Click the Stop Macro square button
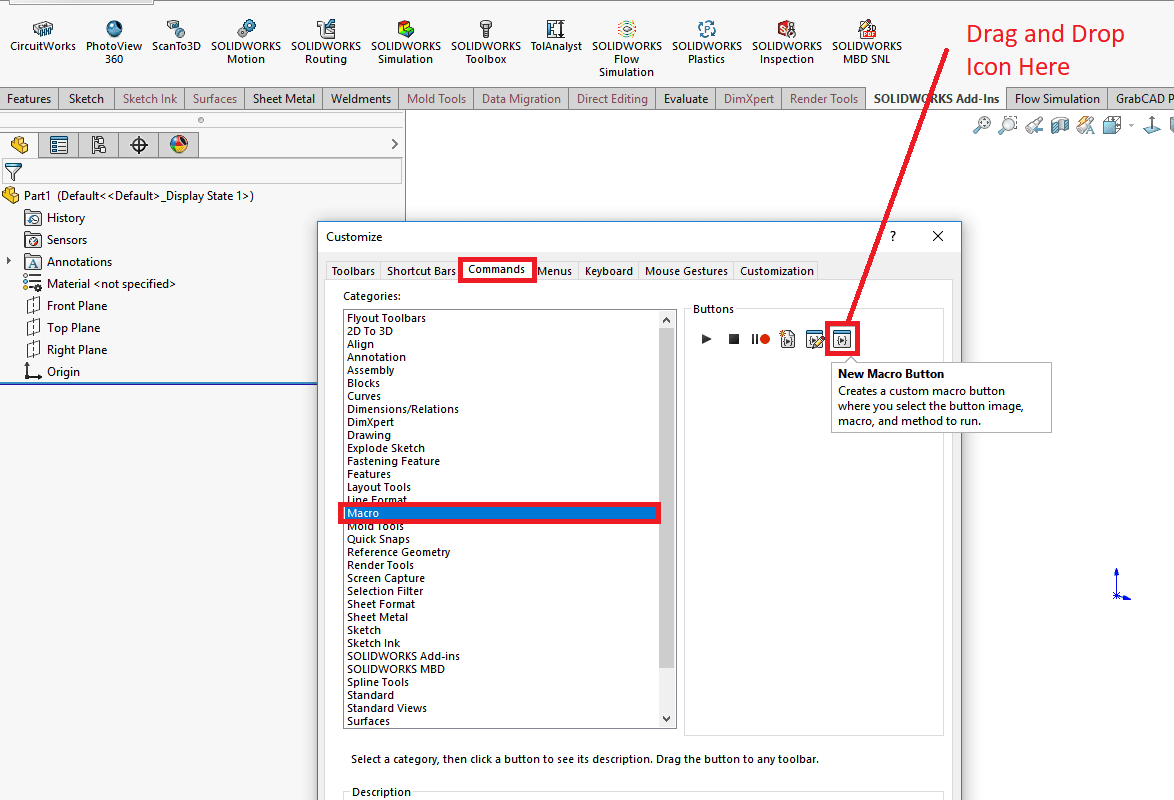The height and width of the screenshot is (800, 1174). [734, 339]
